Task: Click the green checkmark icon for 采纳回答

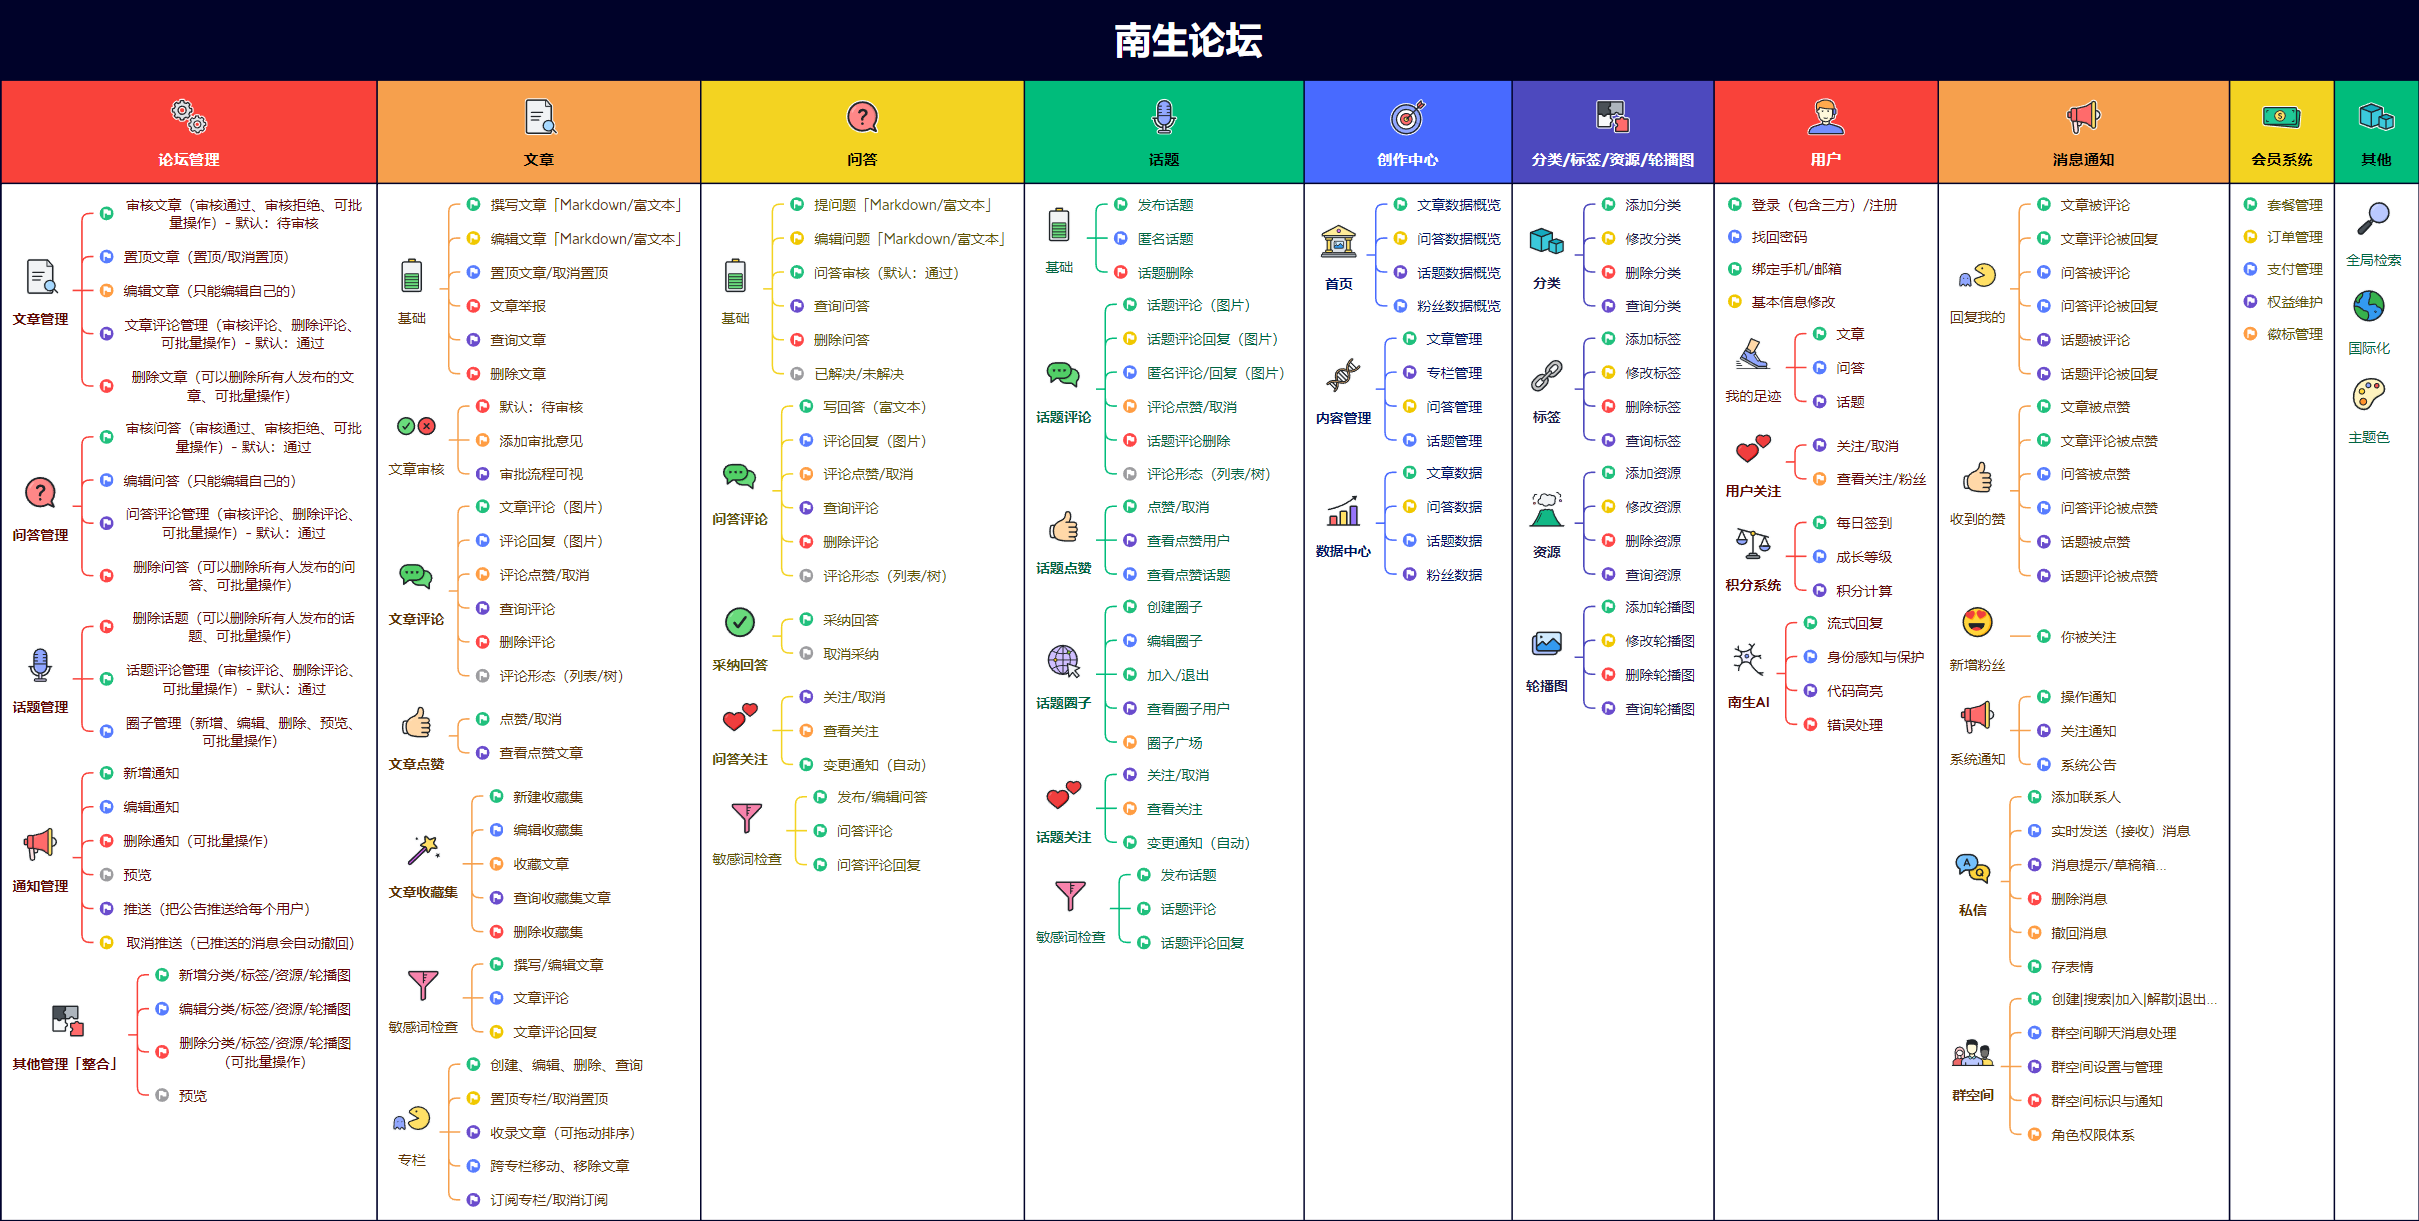Action: click(740, 622)
